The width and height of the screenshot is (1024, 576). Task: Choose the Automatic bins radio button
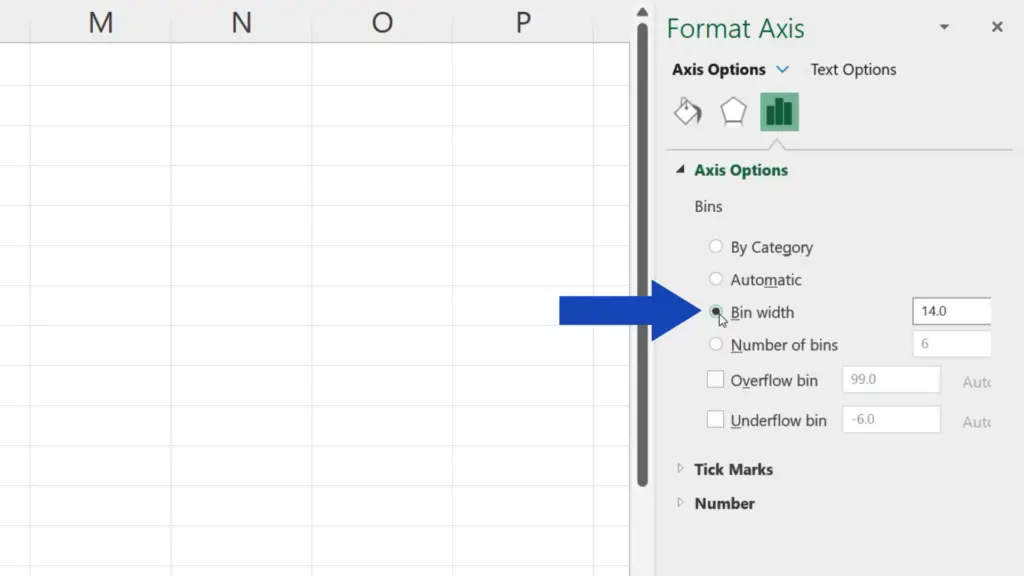click(x=716, y=279)
